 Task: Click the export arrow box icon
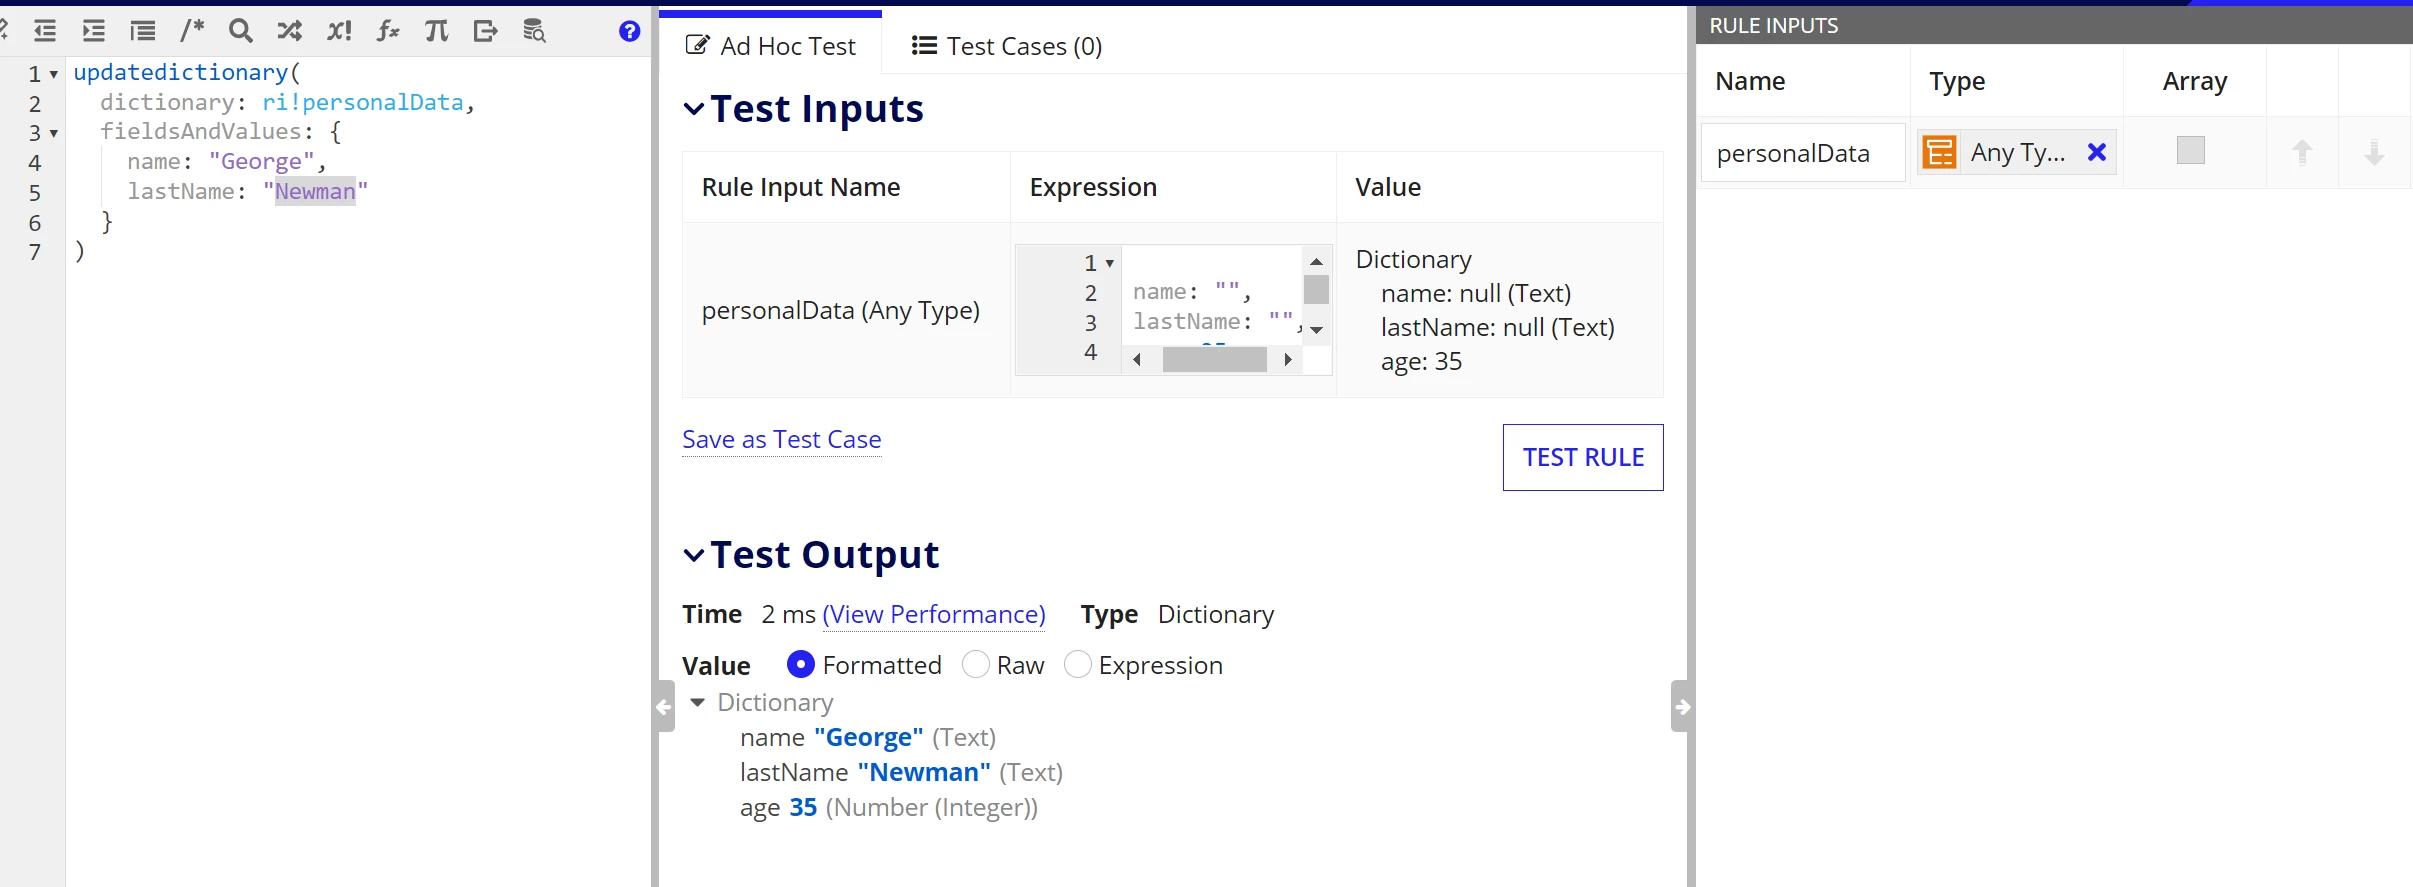click(x=486, y=31)
